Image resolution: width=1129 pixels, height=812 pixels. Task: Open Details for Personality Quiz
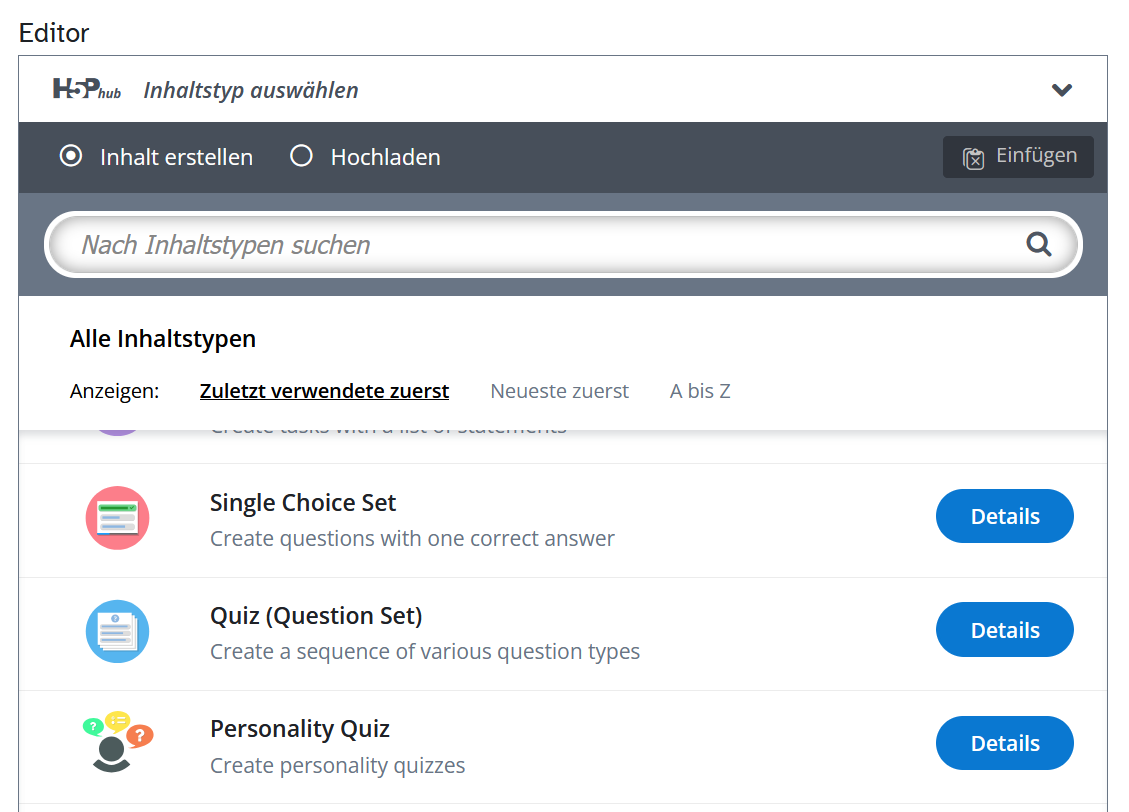pos(1004,743)
